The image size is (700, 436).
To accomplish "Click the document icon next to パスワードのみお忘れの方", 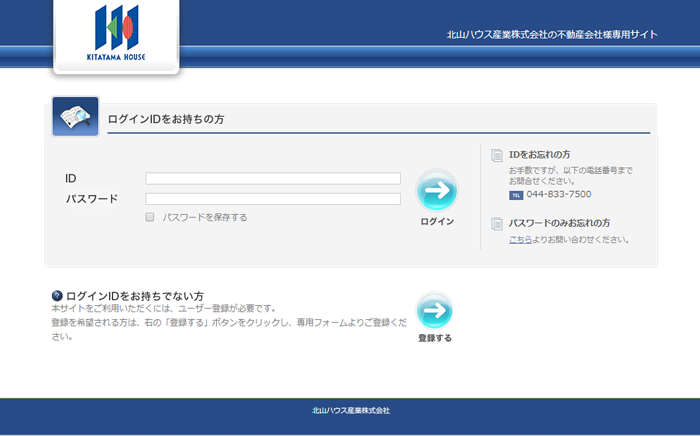I will point(497,224).
